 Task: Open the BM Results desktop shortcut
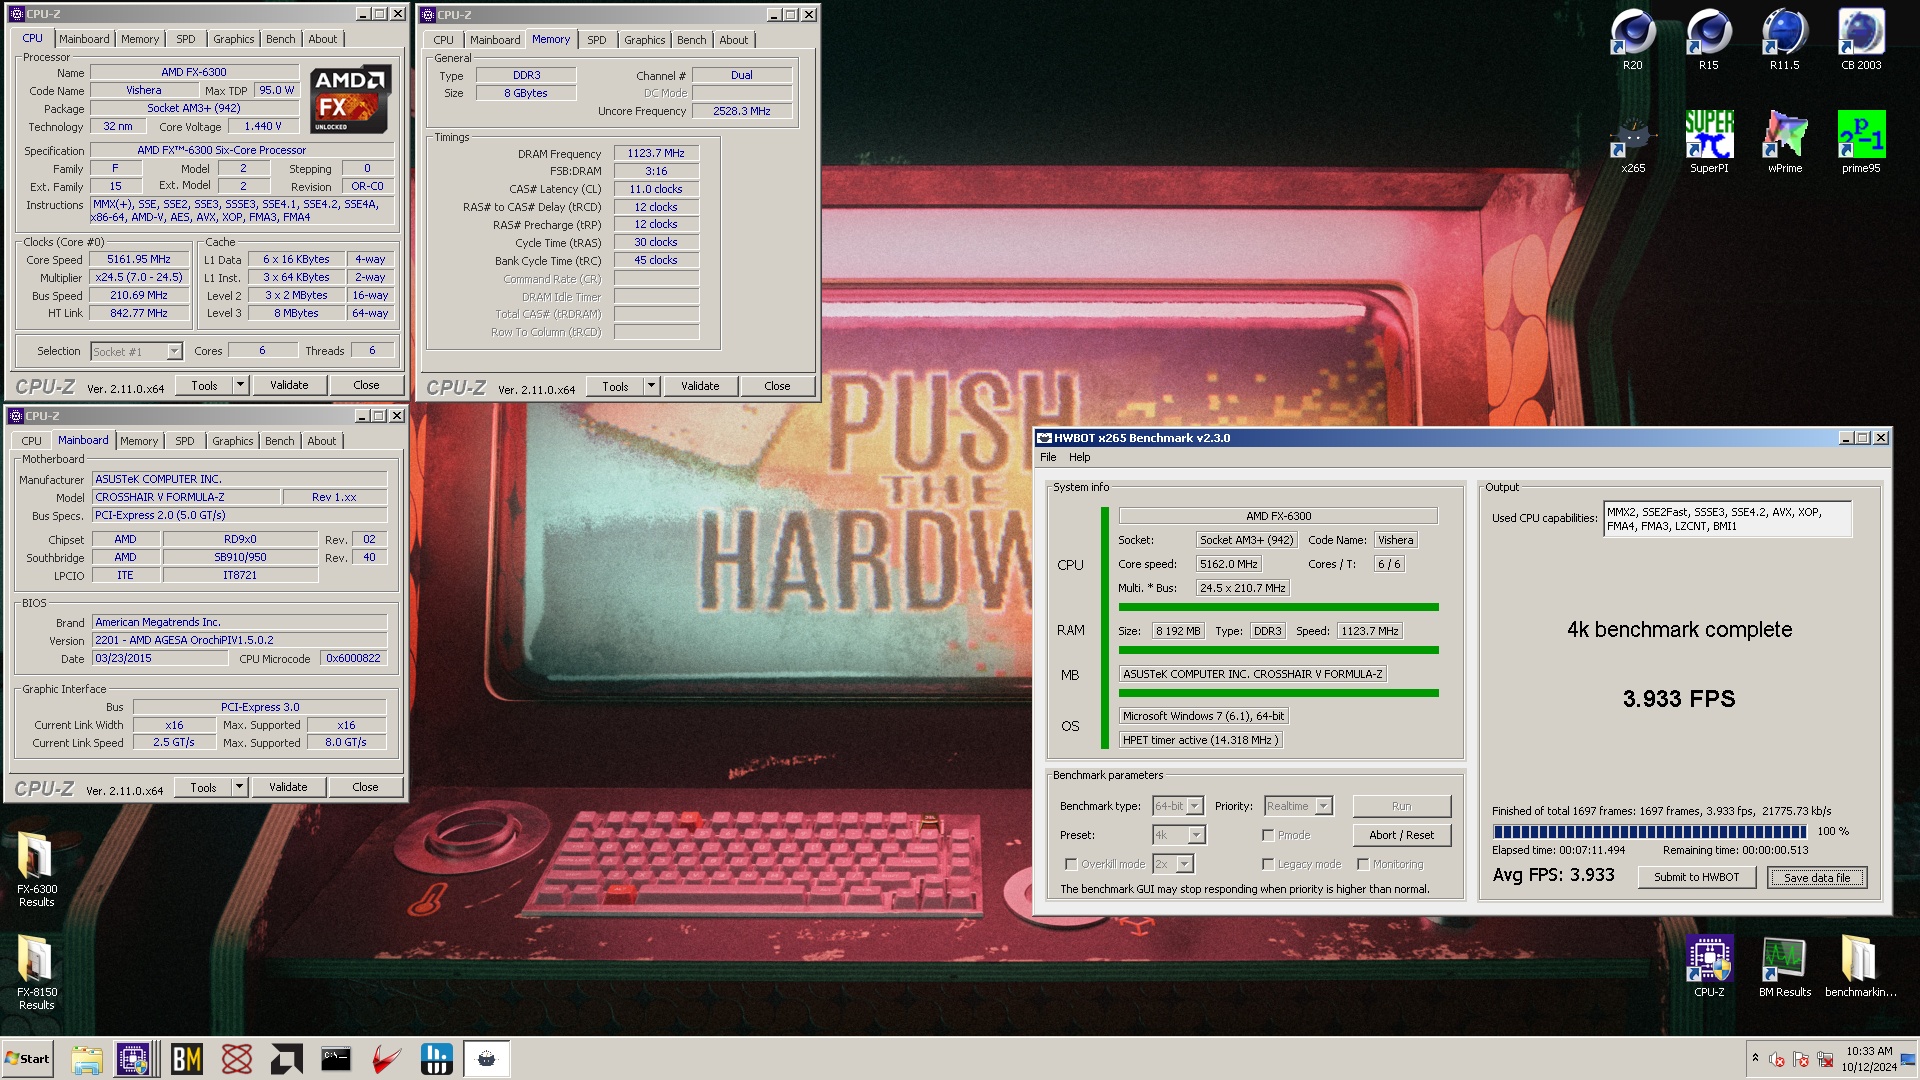pos(1784,967)
